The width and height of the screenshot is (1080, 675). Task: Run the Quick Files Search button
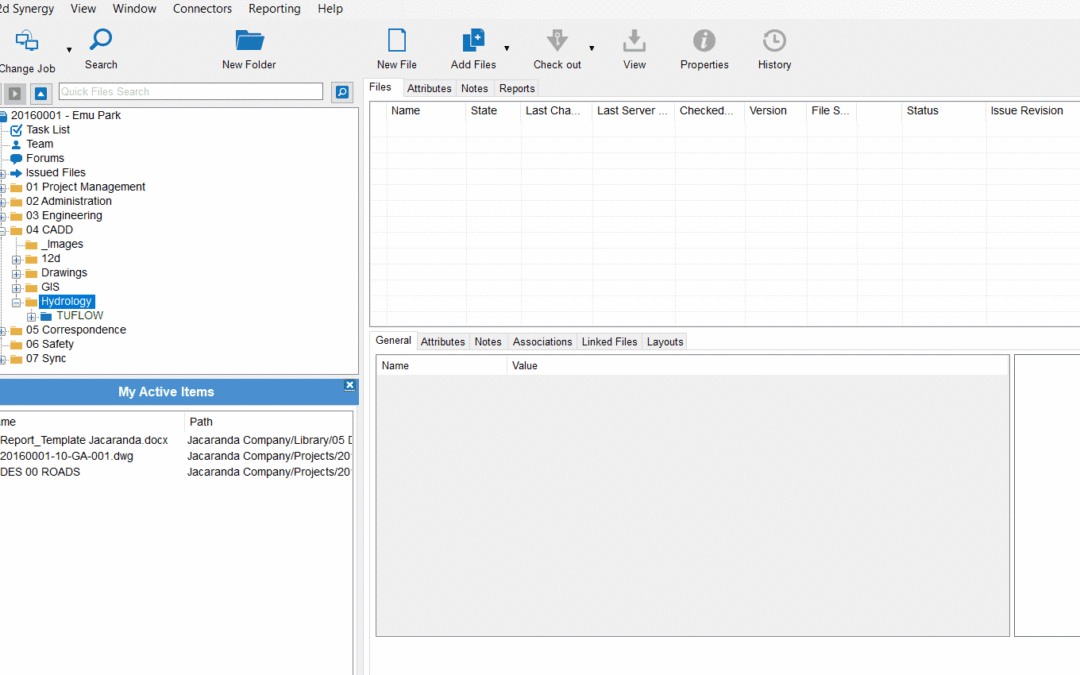342,92
